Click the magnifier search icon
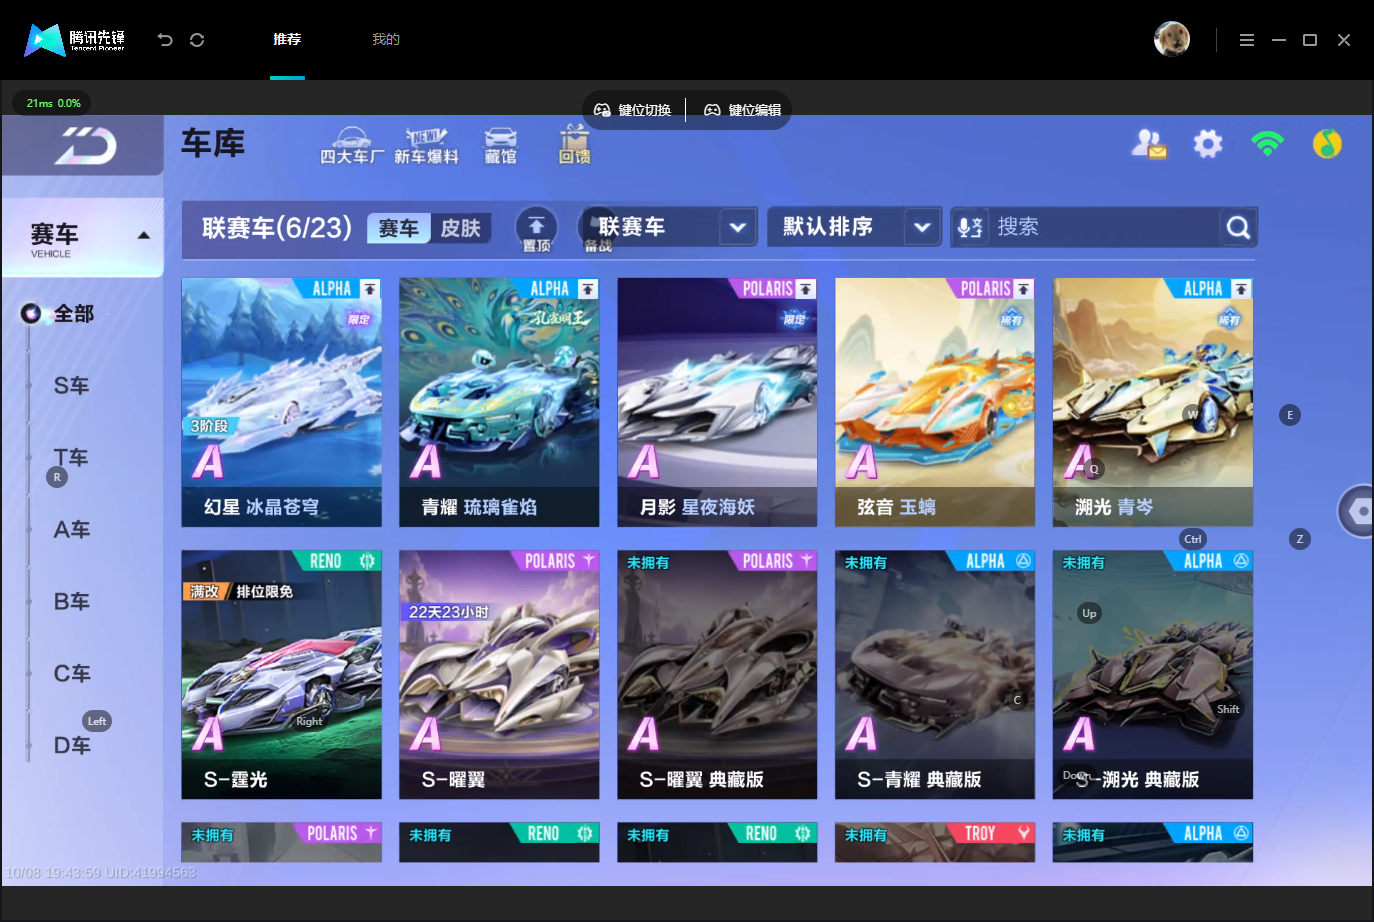Screen dimensions: 1374x922 (x=1238, y=228)
